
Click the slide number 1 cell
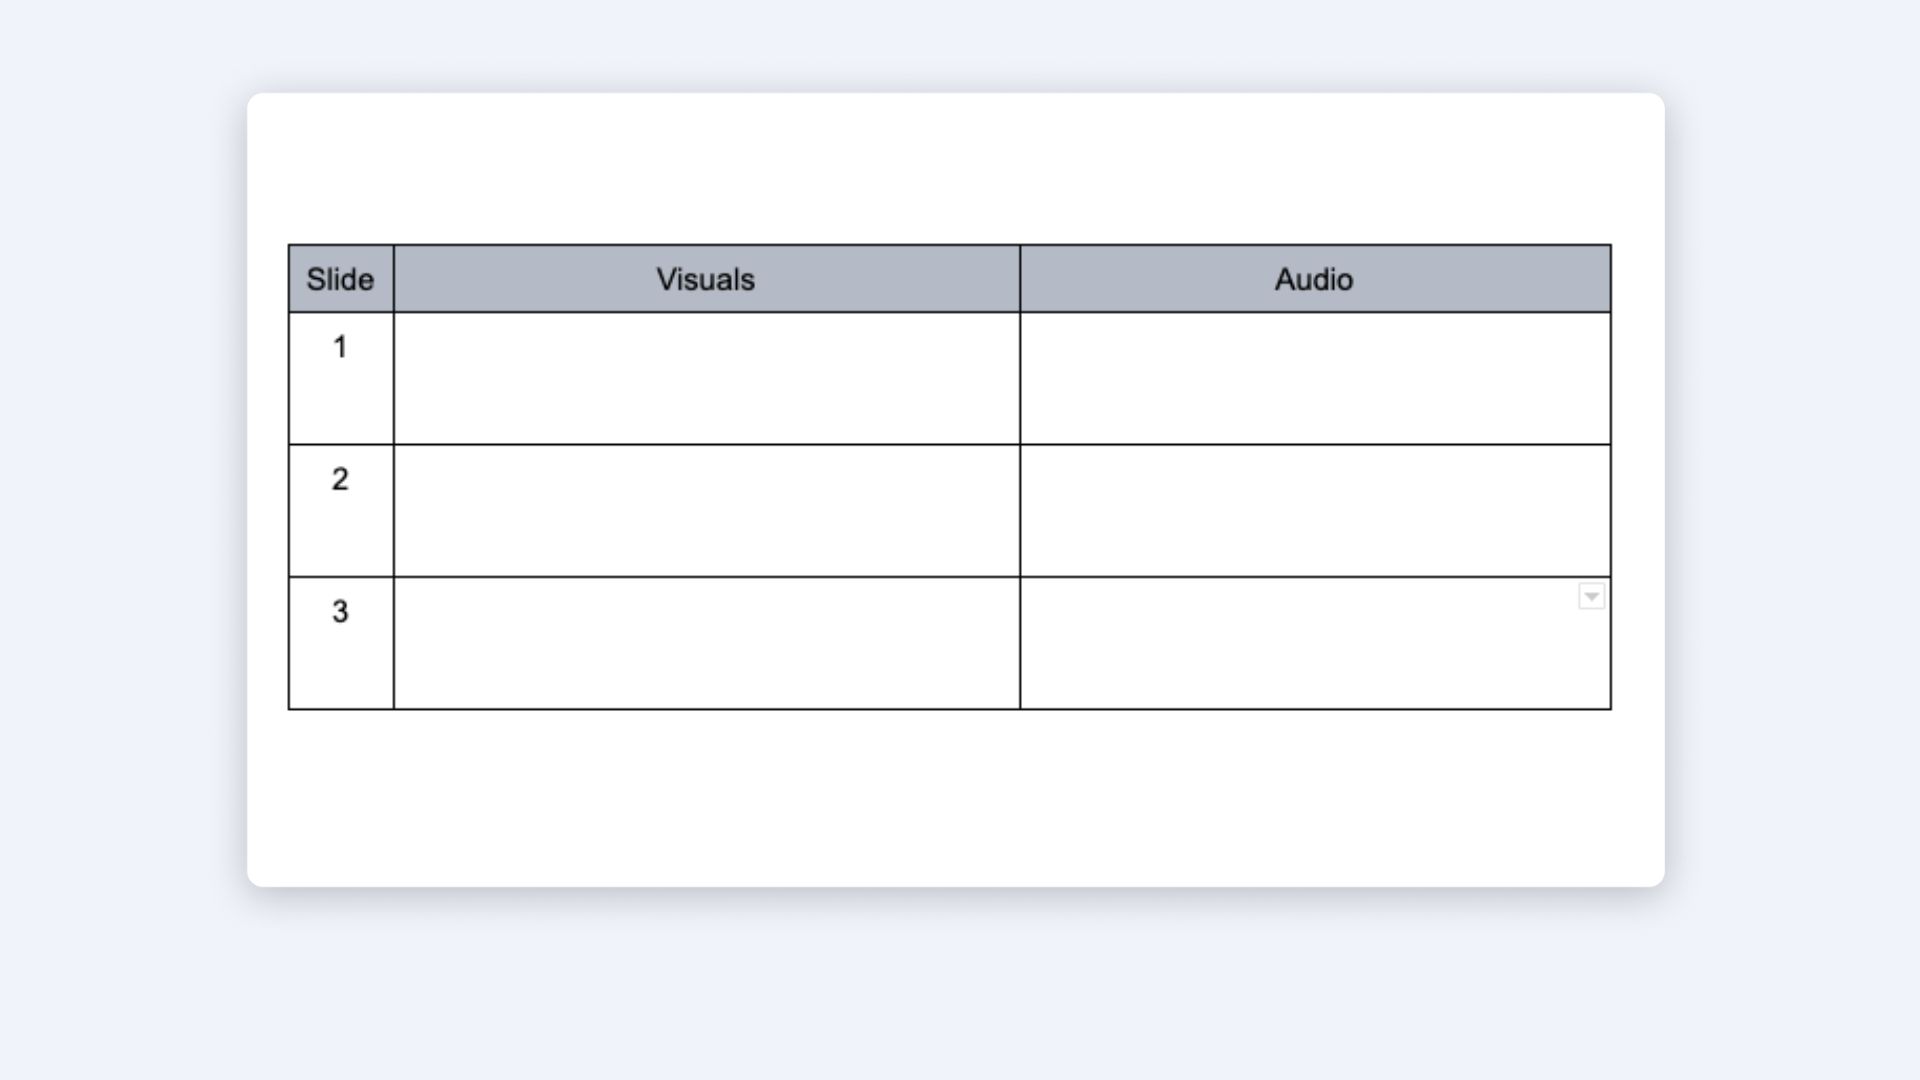pyautogui.click(x=340, y=378)
